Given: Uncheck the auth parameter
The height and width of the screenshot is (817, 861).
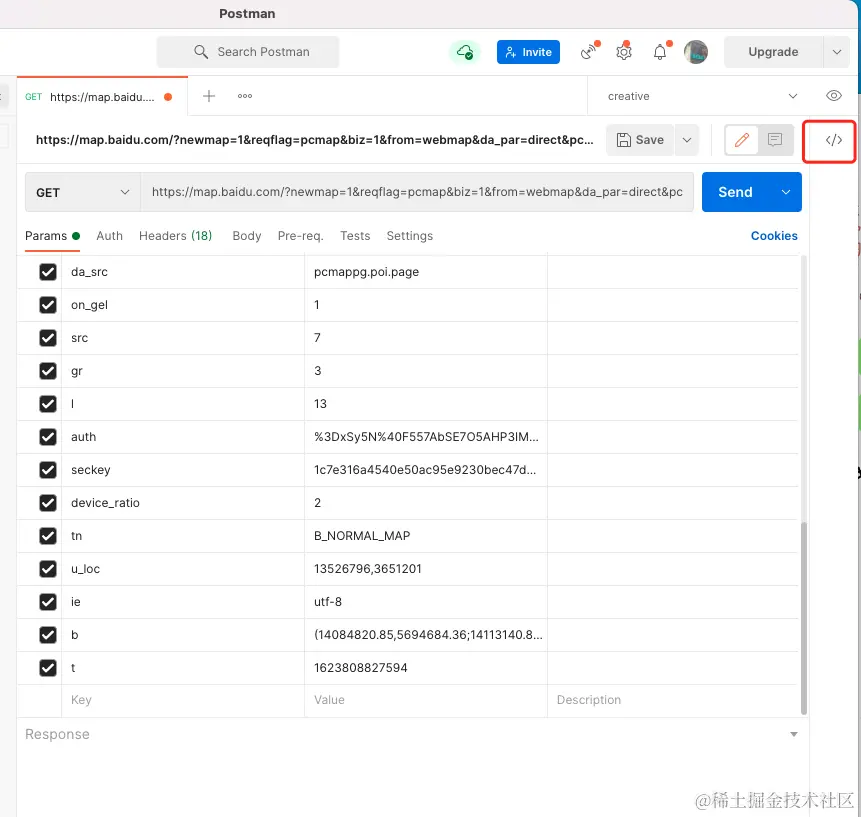Looking at the screenshot, I should coord(48,437).
